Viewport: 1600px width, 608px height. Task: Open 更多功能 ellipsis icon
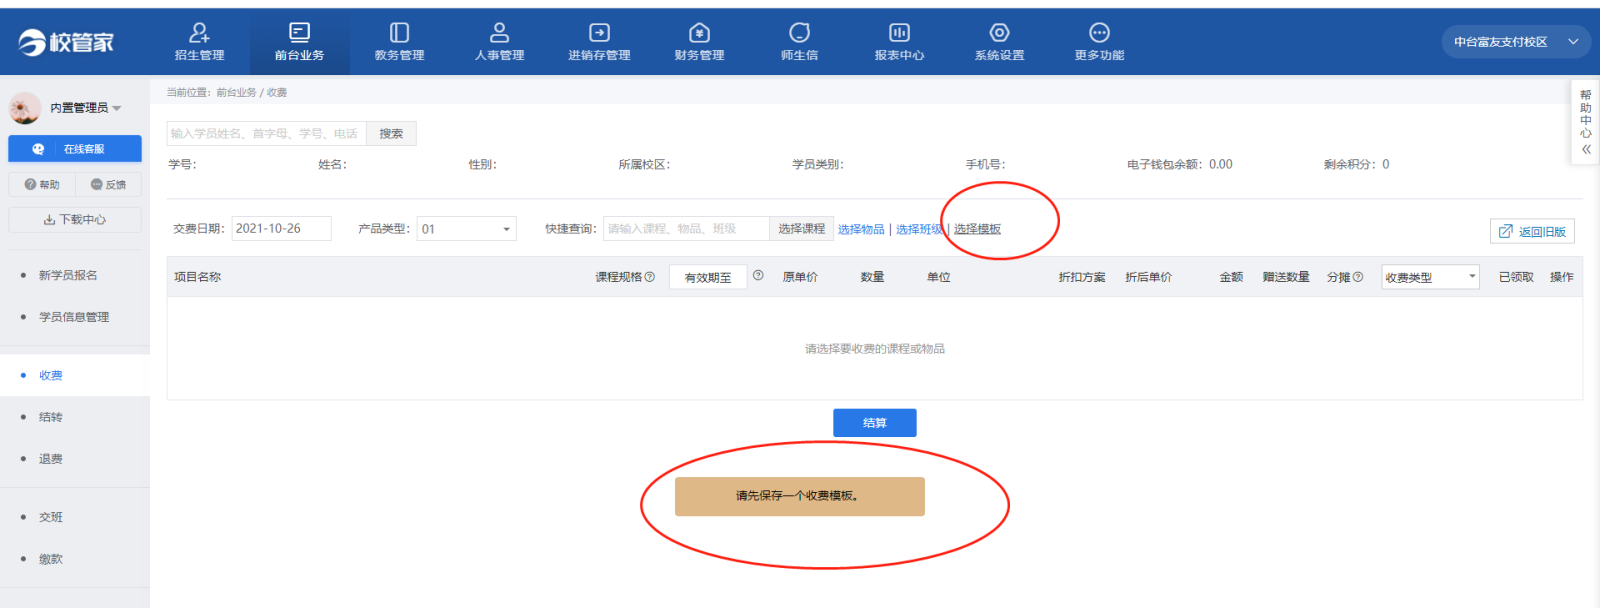pos(1099,33)
